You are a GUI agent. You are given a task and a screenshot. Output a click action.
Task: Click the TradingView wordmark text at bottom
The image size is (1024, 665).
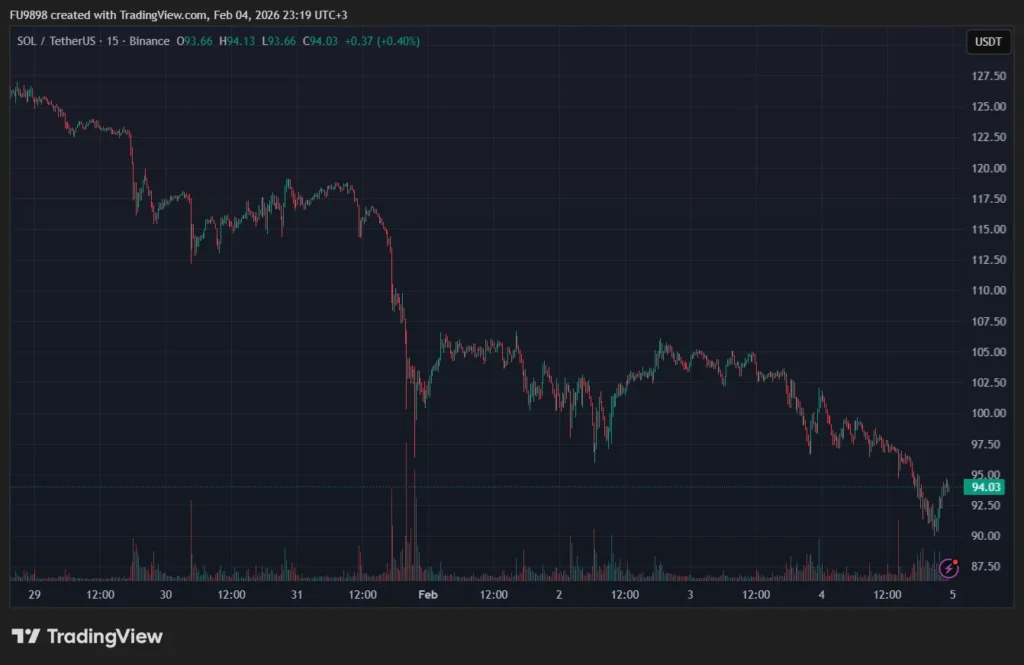[x=104, y=636]
